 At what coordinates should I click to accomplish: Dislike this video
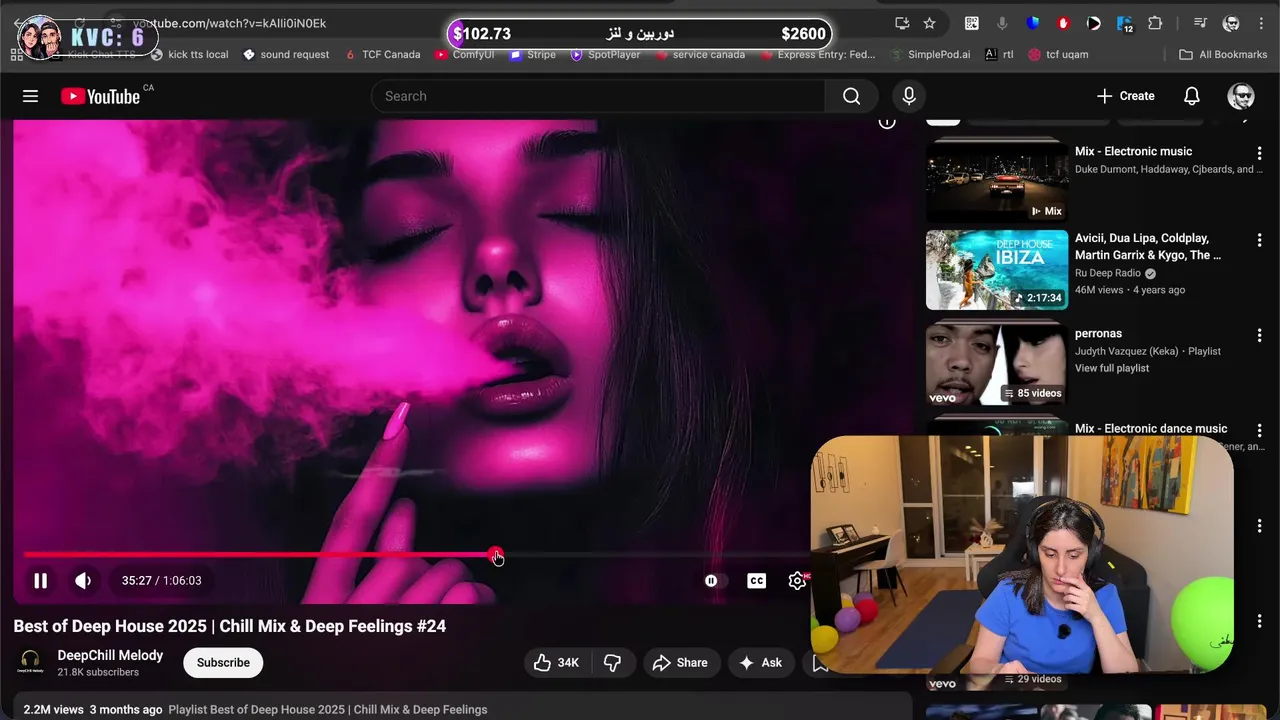pyautogui.click(x=612, y=662)
